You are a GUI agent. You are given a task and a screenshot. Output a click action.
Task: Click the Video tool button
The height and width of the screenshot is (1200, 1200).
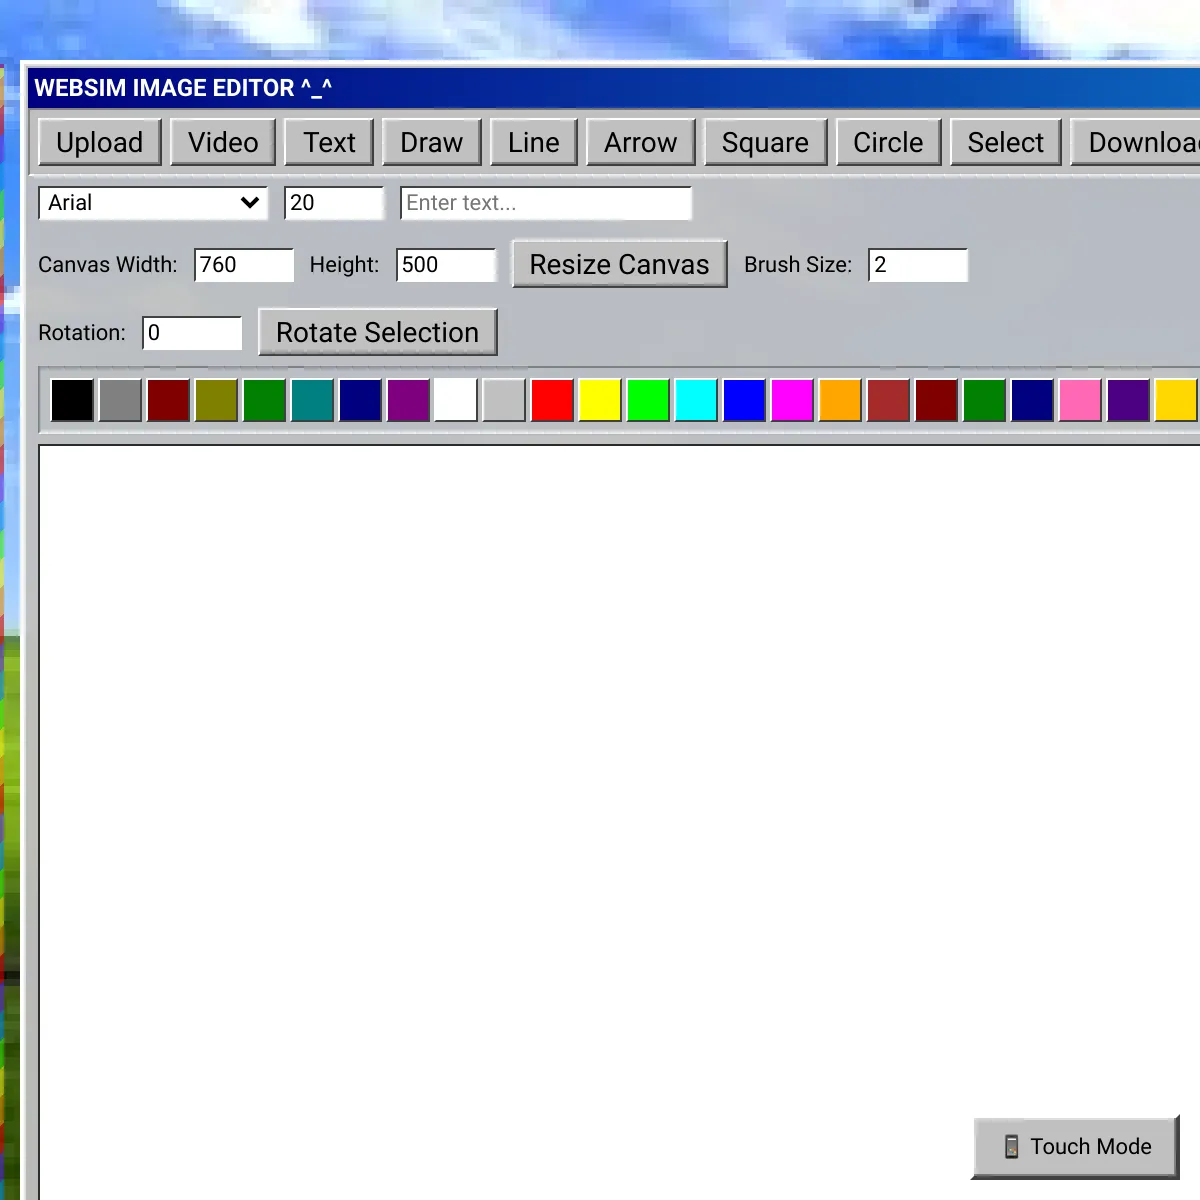pos(223,141)
